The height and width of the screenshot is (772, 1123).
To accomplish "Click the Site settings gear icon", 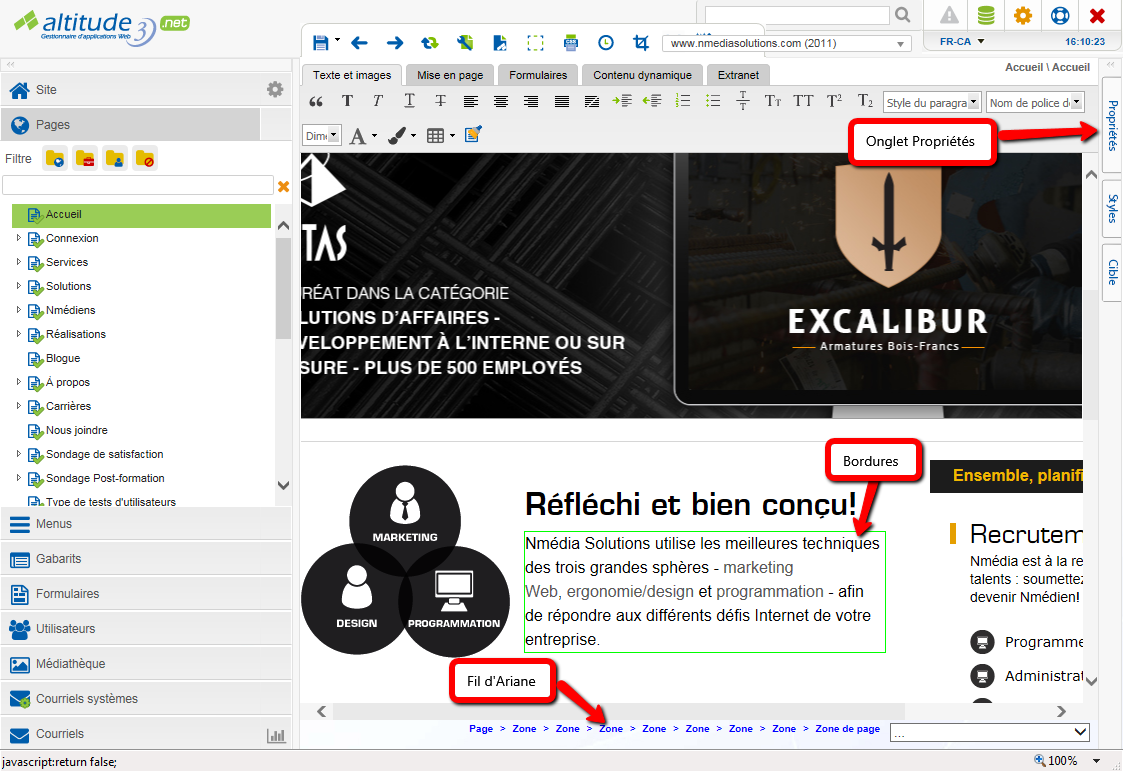I will click(x=275, y=90).
